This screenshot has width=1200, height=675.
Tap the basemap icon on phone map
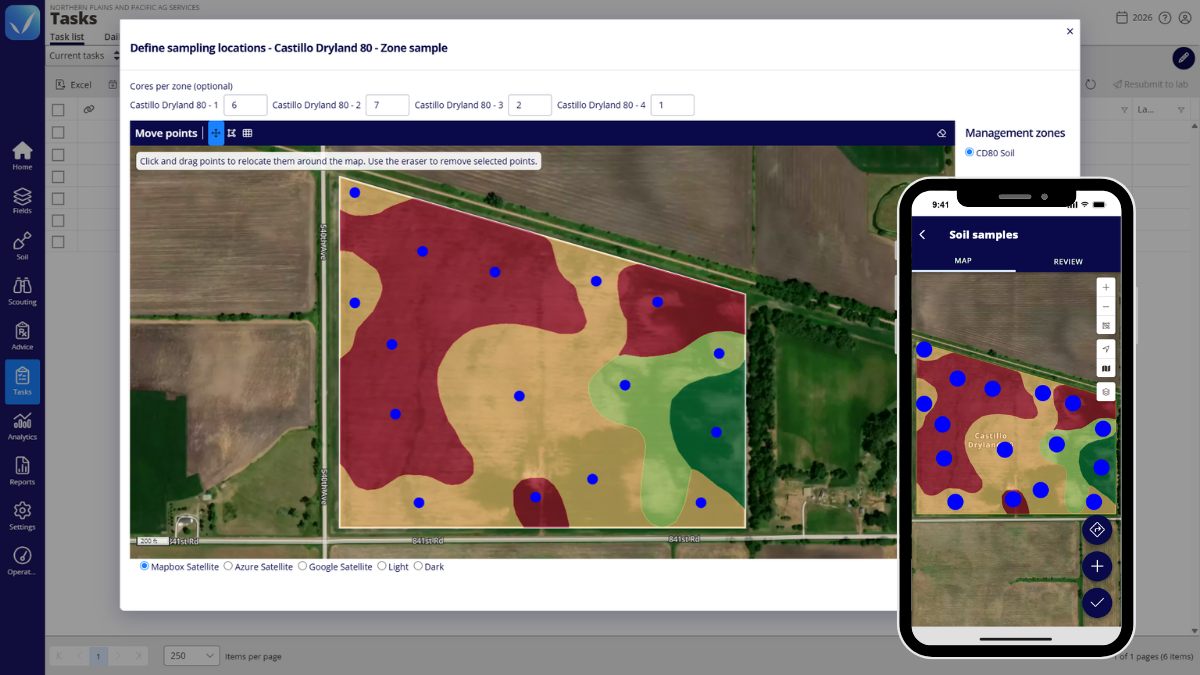pyautogui.click(x=1105, y=369)
